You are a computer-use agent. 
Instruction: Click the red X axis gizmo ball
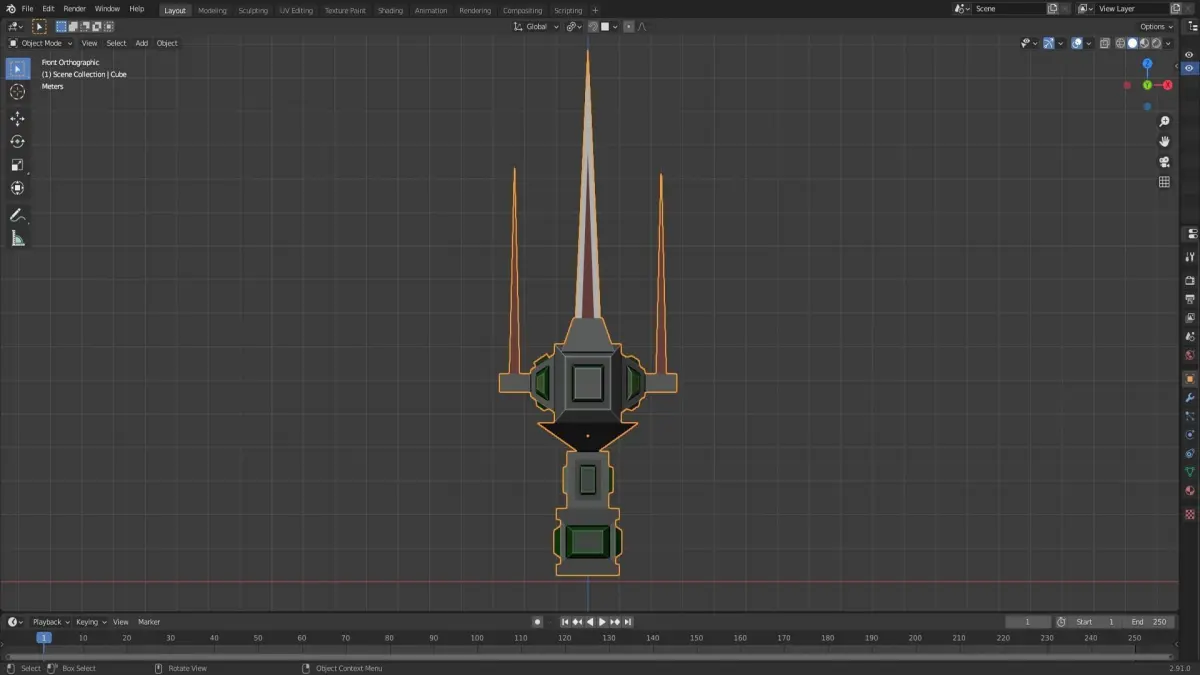pos(1167,85)
